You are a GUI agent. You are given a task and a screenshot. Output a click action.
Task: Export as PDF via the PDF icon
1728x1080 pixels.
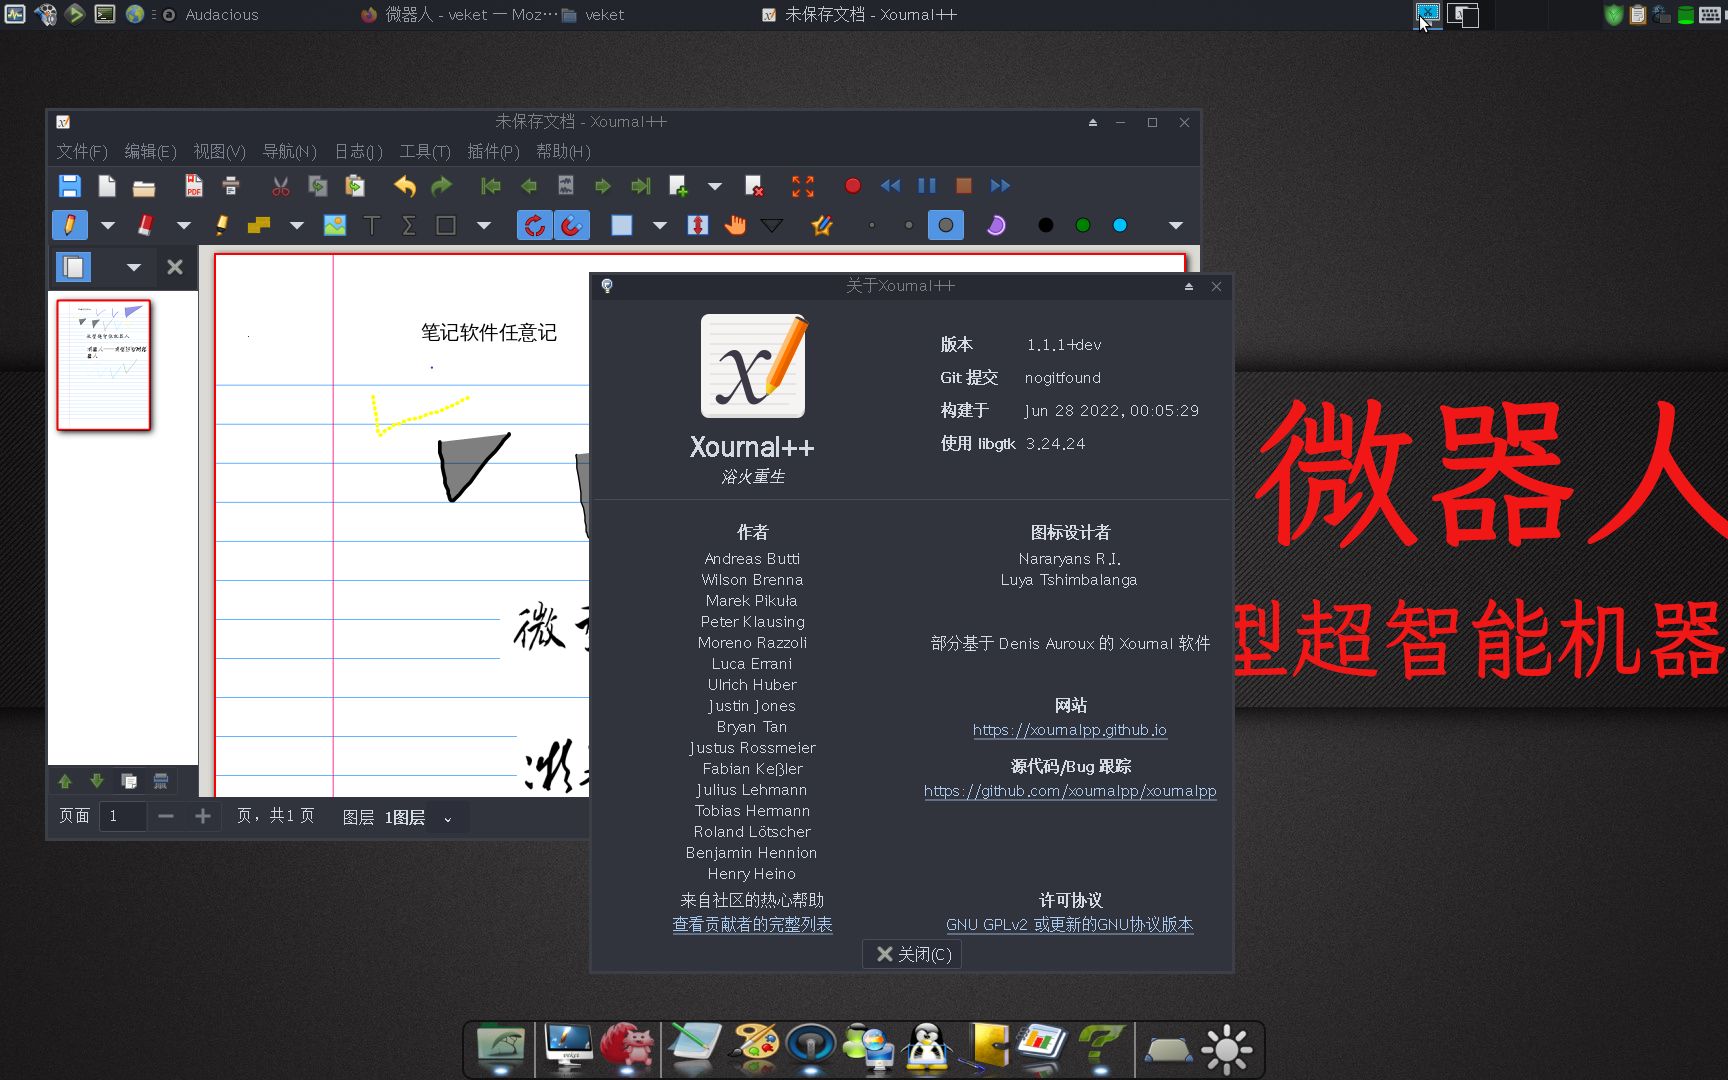click(x=194, y=186)
